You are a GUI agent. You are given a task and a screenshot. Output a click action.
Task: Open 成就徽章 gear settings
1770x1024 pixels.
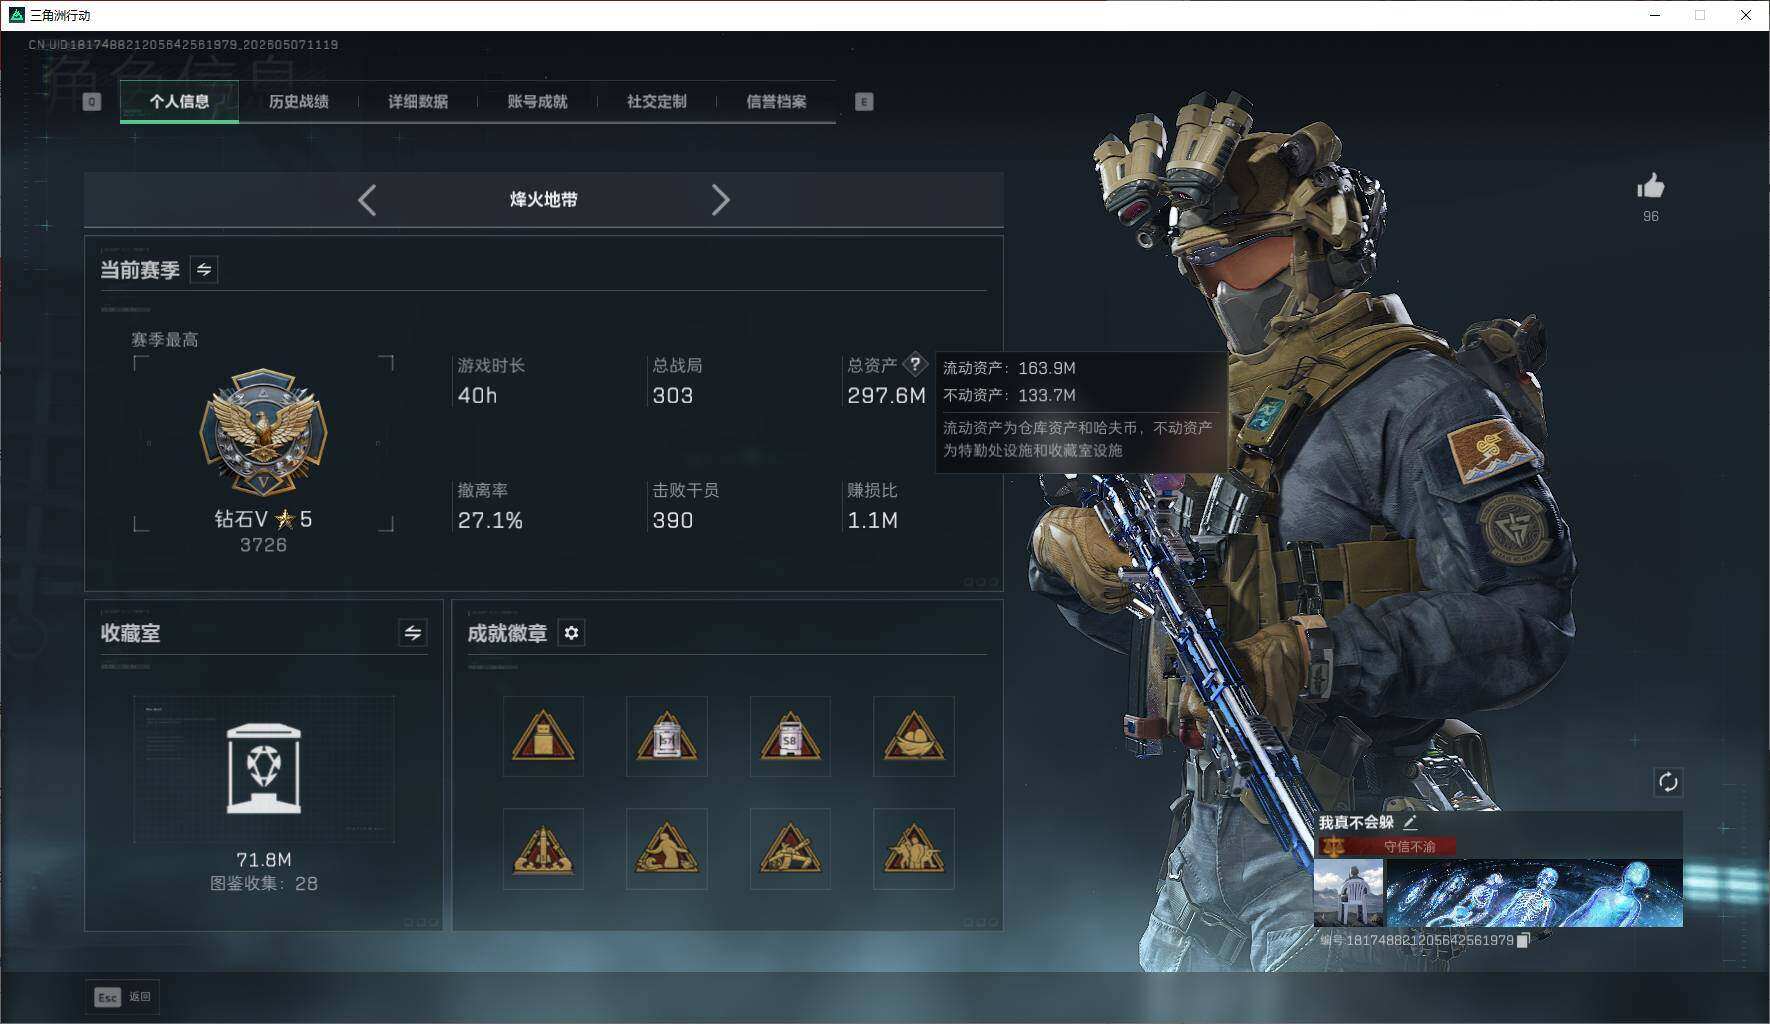point(571,632)
